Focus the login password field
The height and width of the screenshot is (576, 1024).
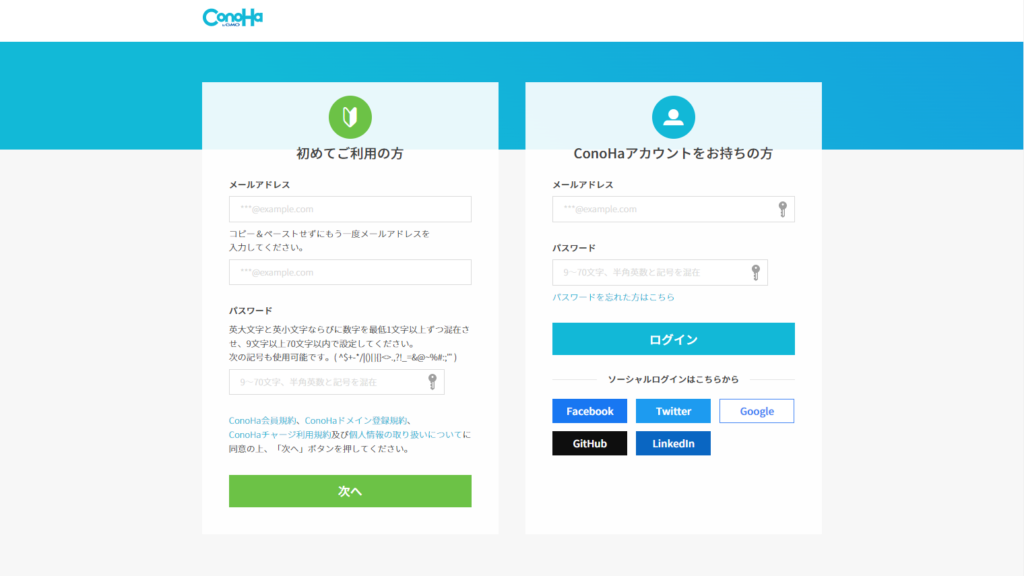[x=660, y=272]
